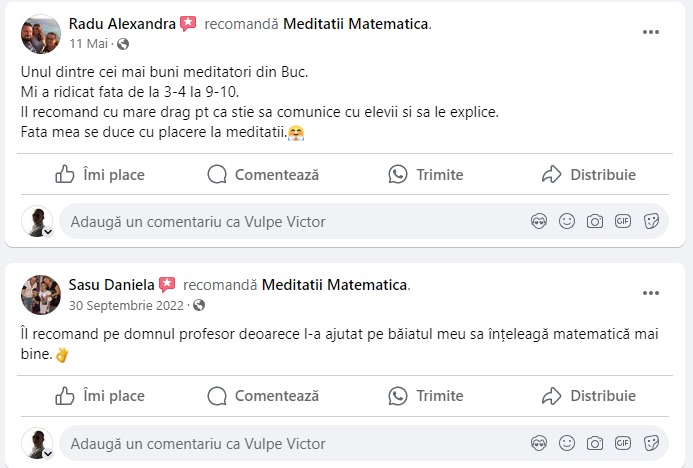The image size is (693, 468).
Task: Share Sasu Daniela's post with Distribuie
Action: [x=589, y=395]
